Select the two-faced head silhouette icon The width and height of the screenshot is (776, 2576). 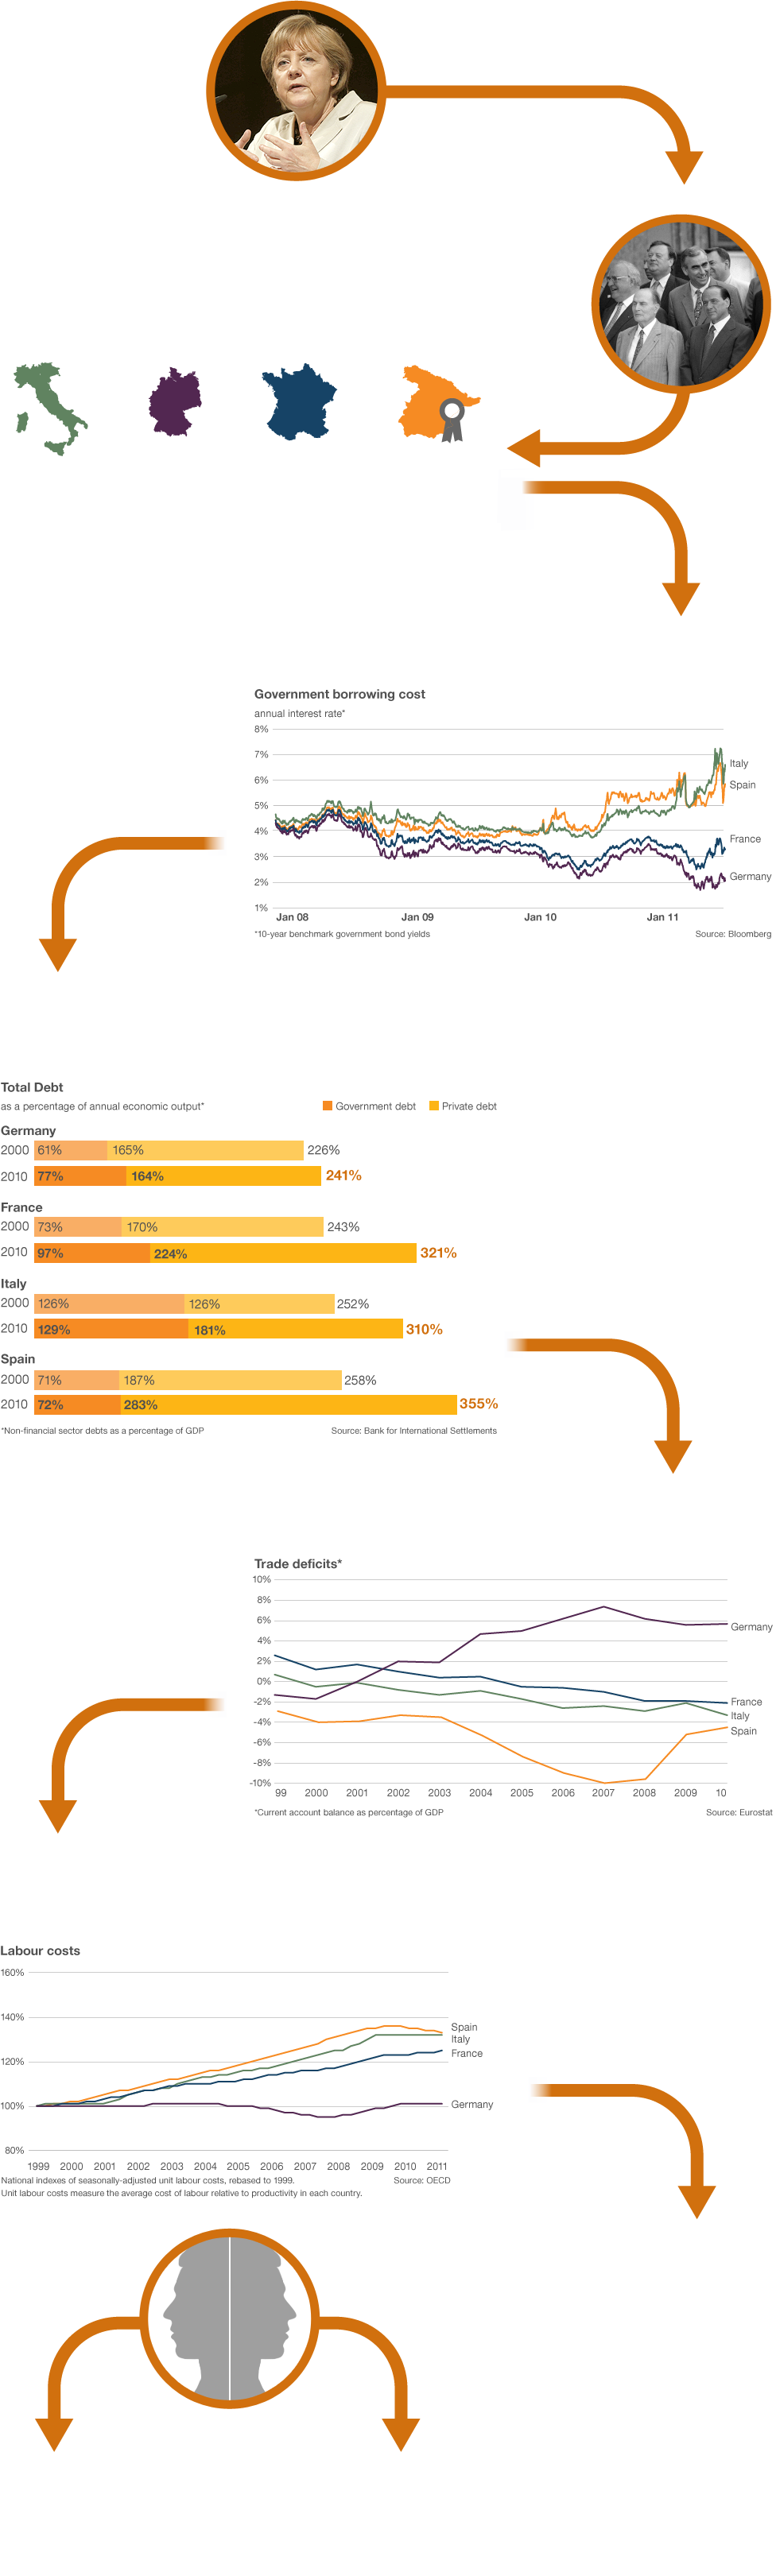point(229,2319)
